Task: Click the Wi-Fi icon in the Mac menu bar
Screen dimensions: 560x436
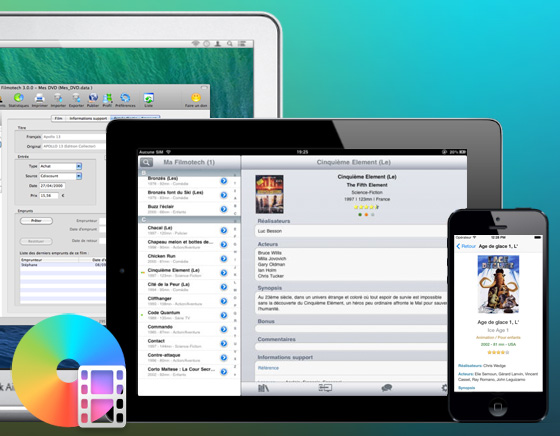Action: pyautogui.click(x=195, y=44)
